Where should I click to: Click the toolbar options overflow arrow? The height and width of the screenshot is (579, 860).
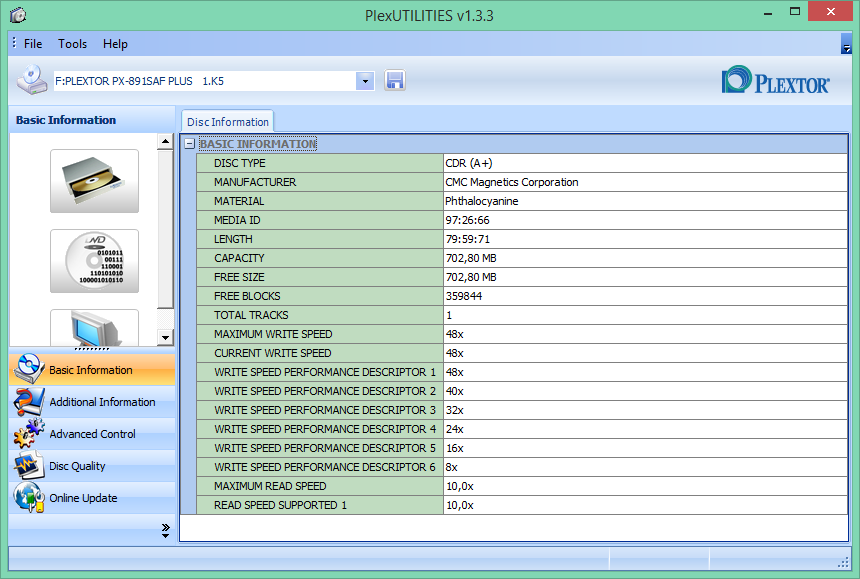pos(846,44)
